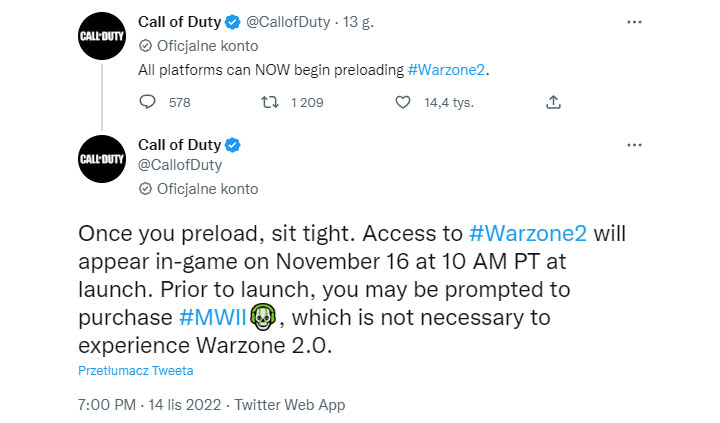Screen dimensions: 720x423
Task: Like the first Call of Duty tweet
Action: 403,102
